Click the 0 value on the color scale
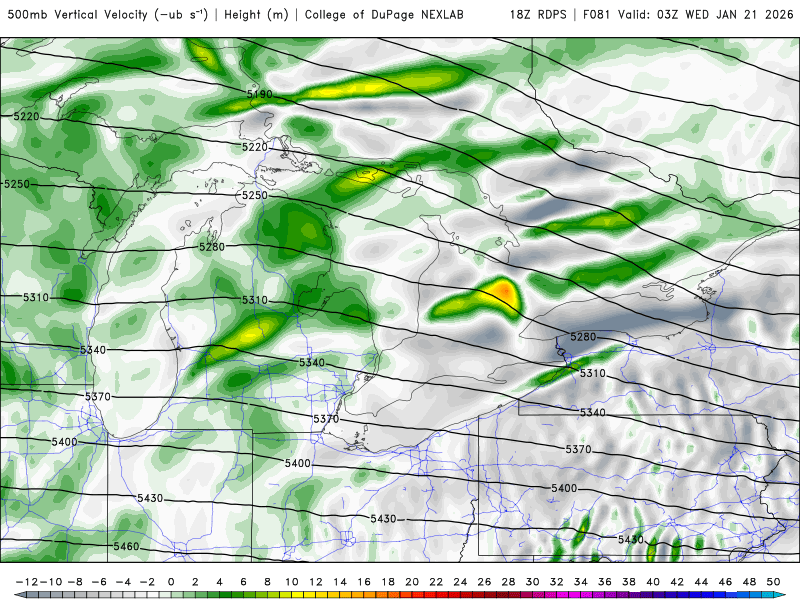Screen dimensions: 800x600 (171, 582)
